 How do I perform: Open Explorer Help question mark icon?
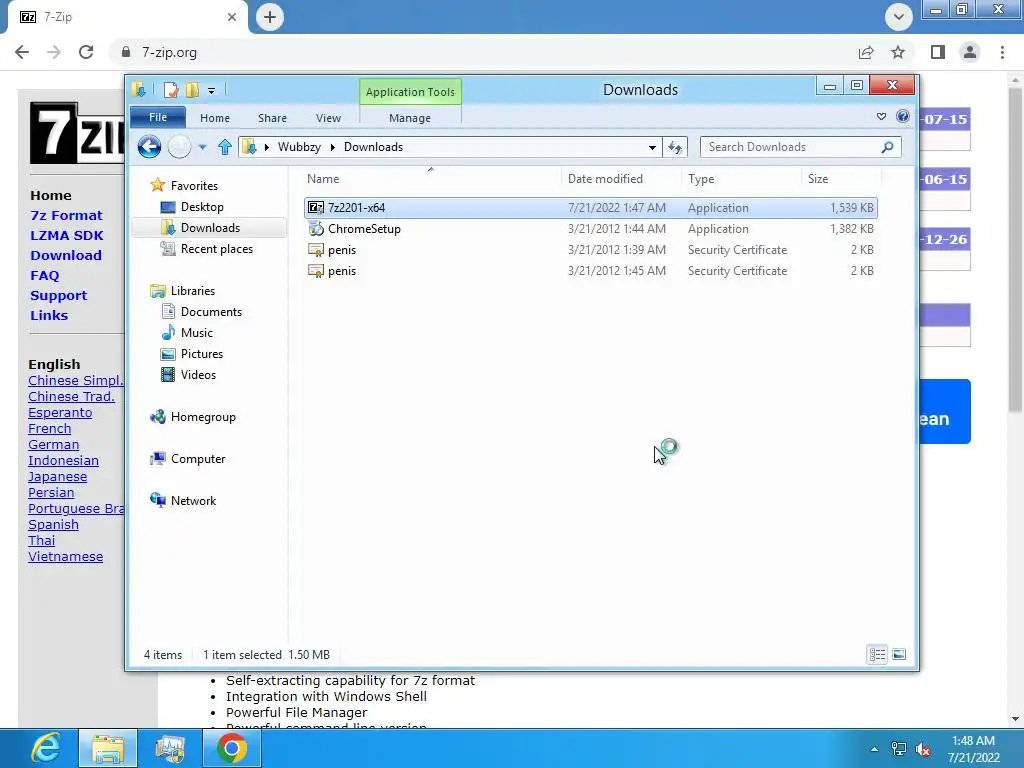coord(903,116)
